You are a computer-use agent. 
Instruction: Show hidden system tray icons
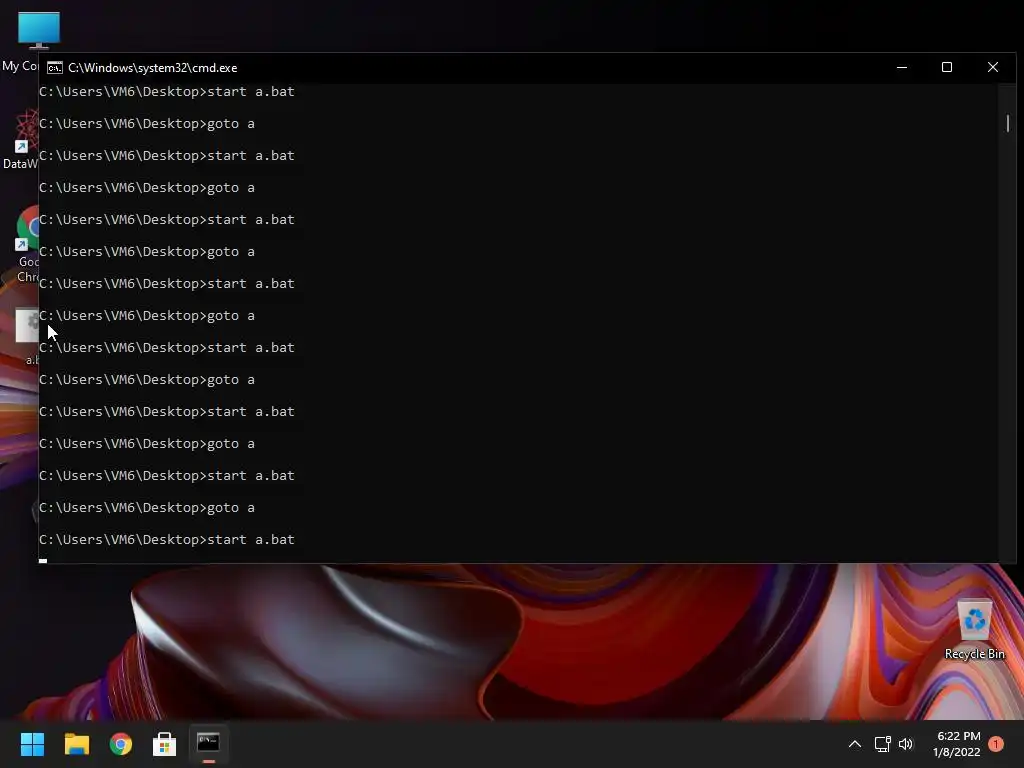tap(854, 744)
